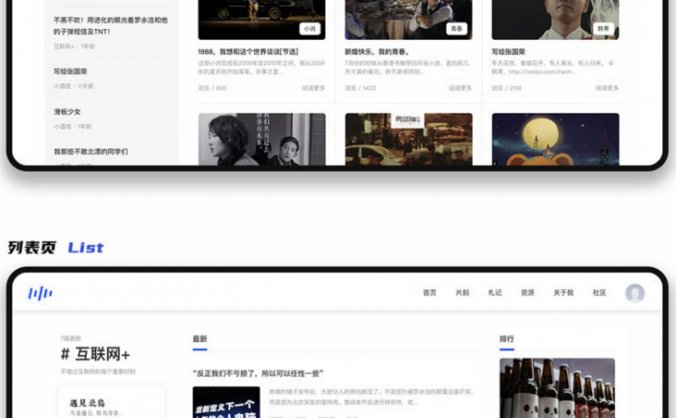Open the thumbnail of the man in a white shirt
This screenshot has height=418, width=676.
(x=555, y=20)
